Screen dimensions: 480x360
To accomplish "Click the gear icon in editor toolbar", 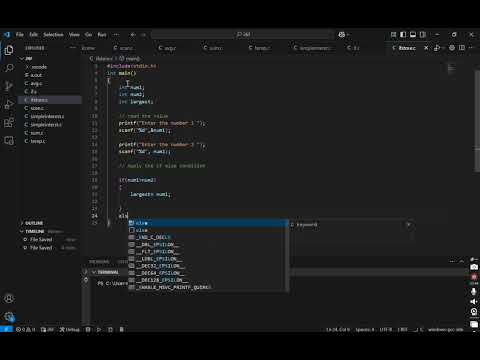I will pyautogui.click(x=452, y=48).
